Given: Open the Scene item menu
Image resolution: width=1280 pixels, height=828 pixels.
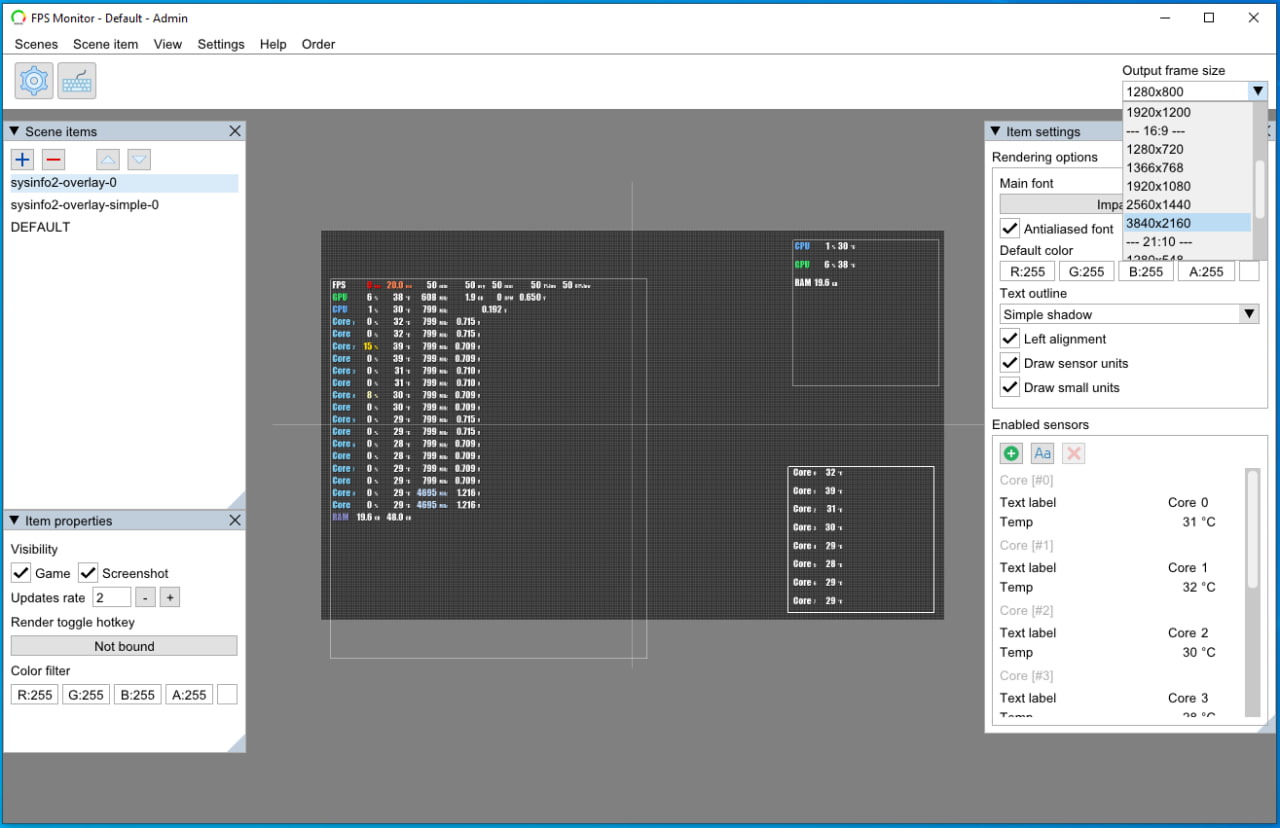Looking at the screenshot, I should click(x=105, y=44).
